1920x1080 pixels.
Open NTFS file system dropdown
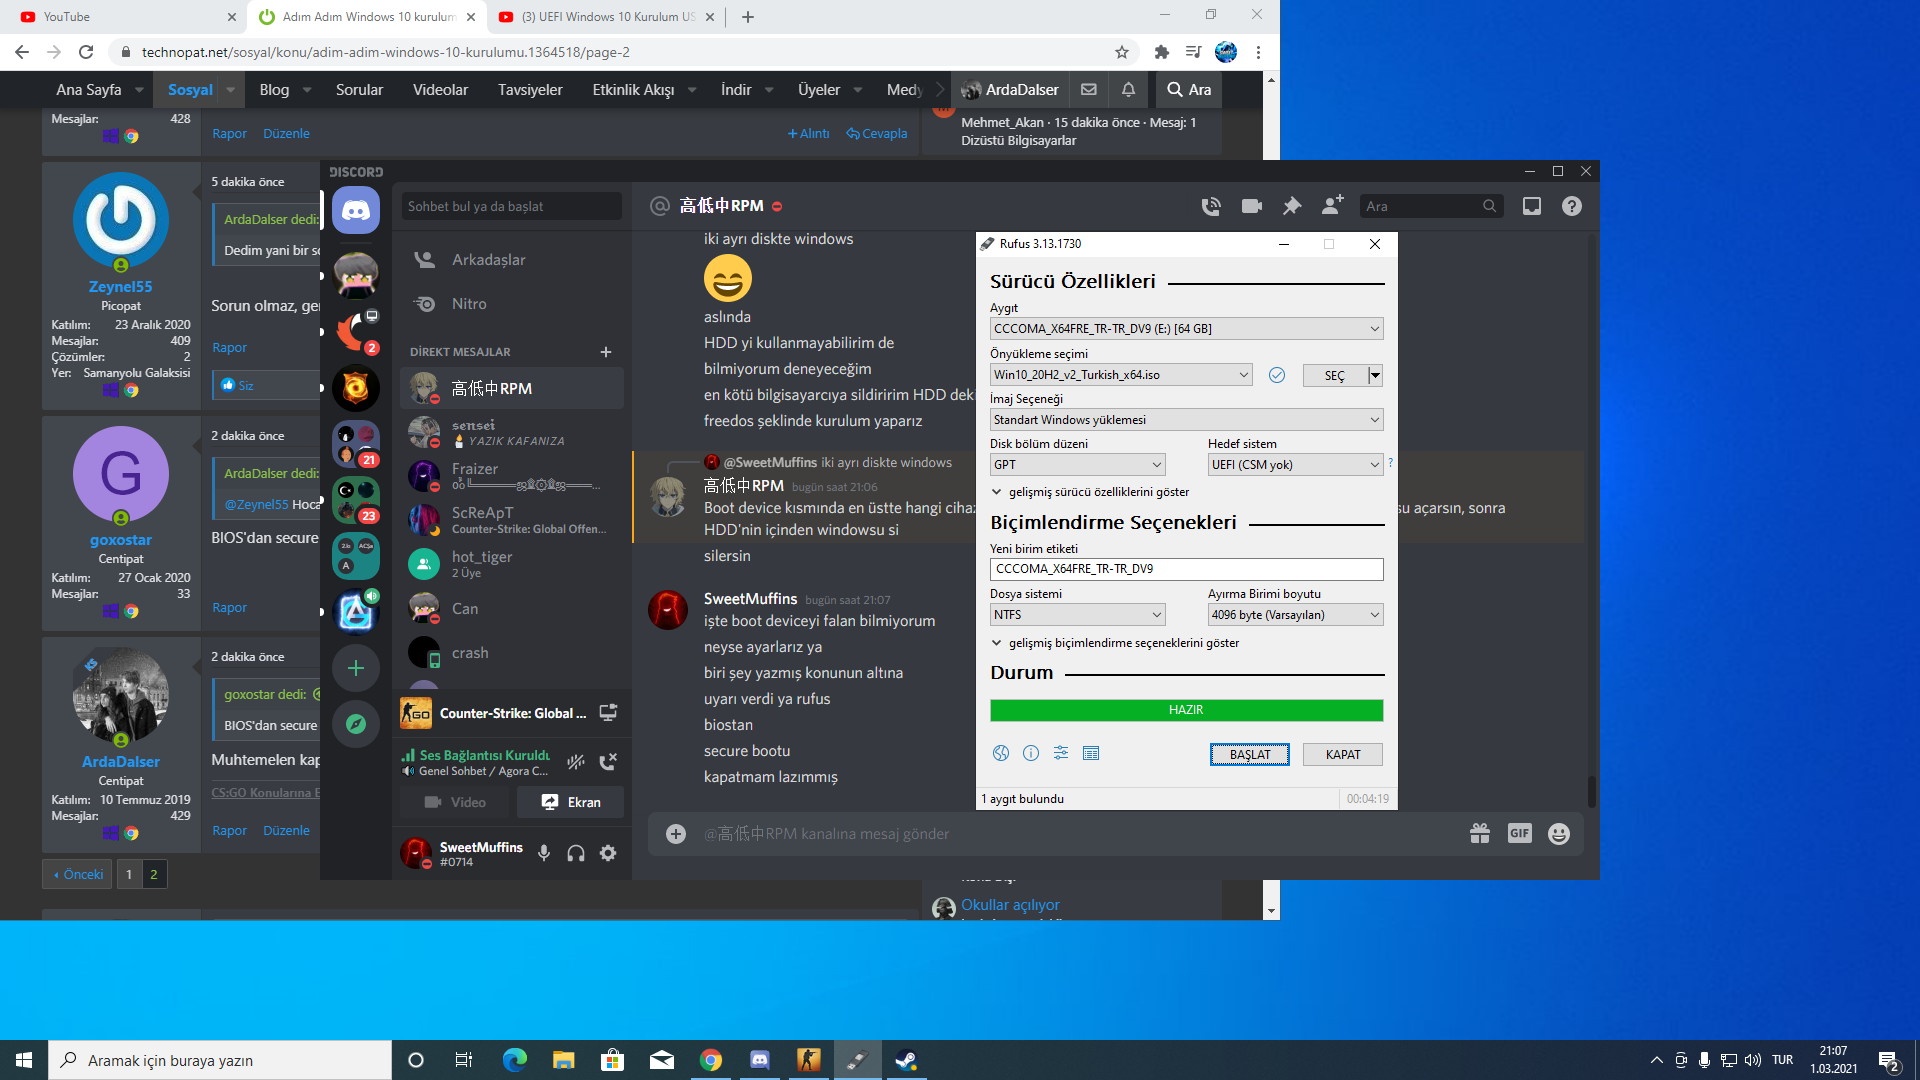point(1077,615)
